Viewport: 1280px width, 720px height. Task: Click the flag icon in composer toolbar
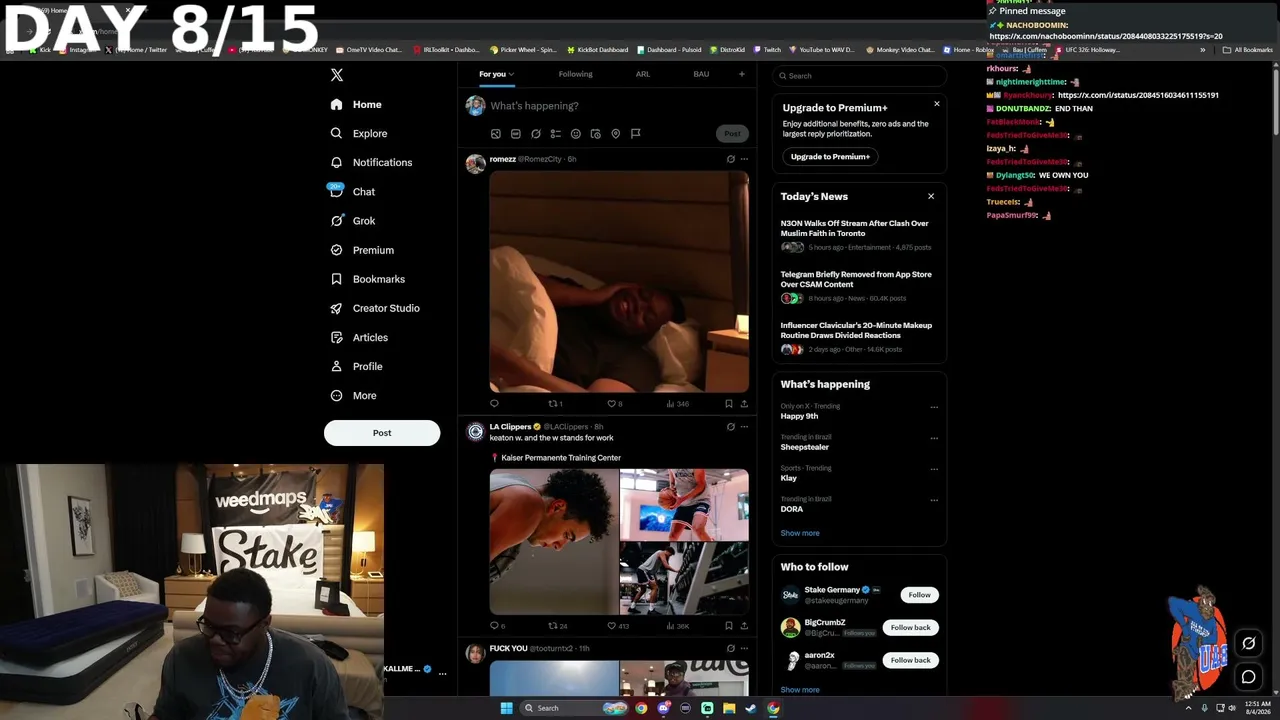pos(635,134)
